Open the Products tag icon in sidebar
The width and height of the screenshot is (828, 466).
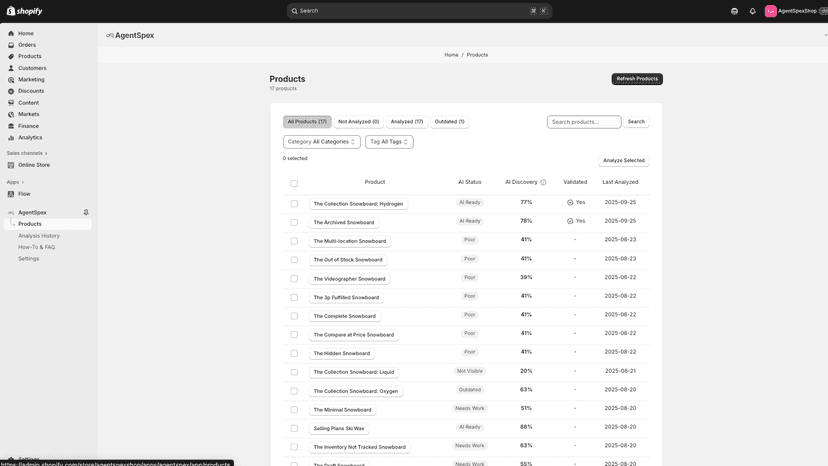coord(11,57)
